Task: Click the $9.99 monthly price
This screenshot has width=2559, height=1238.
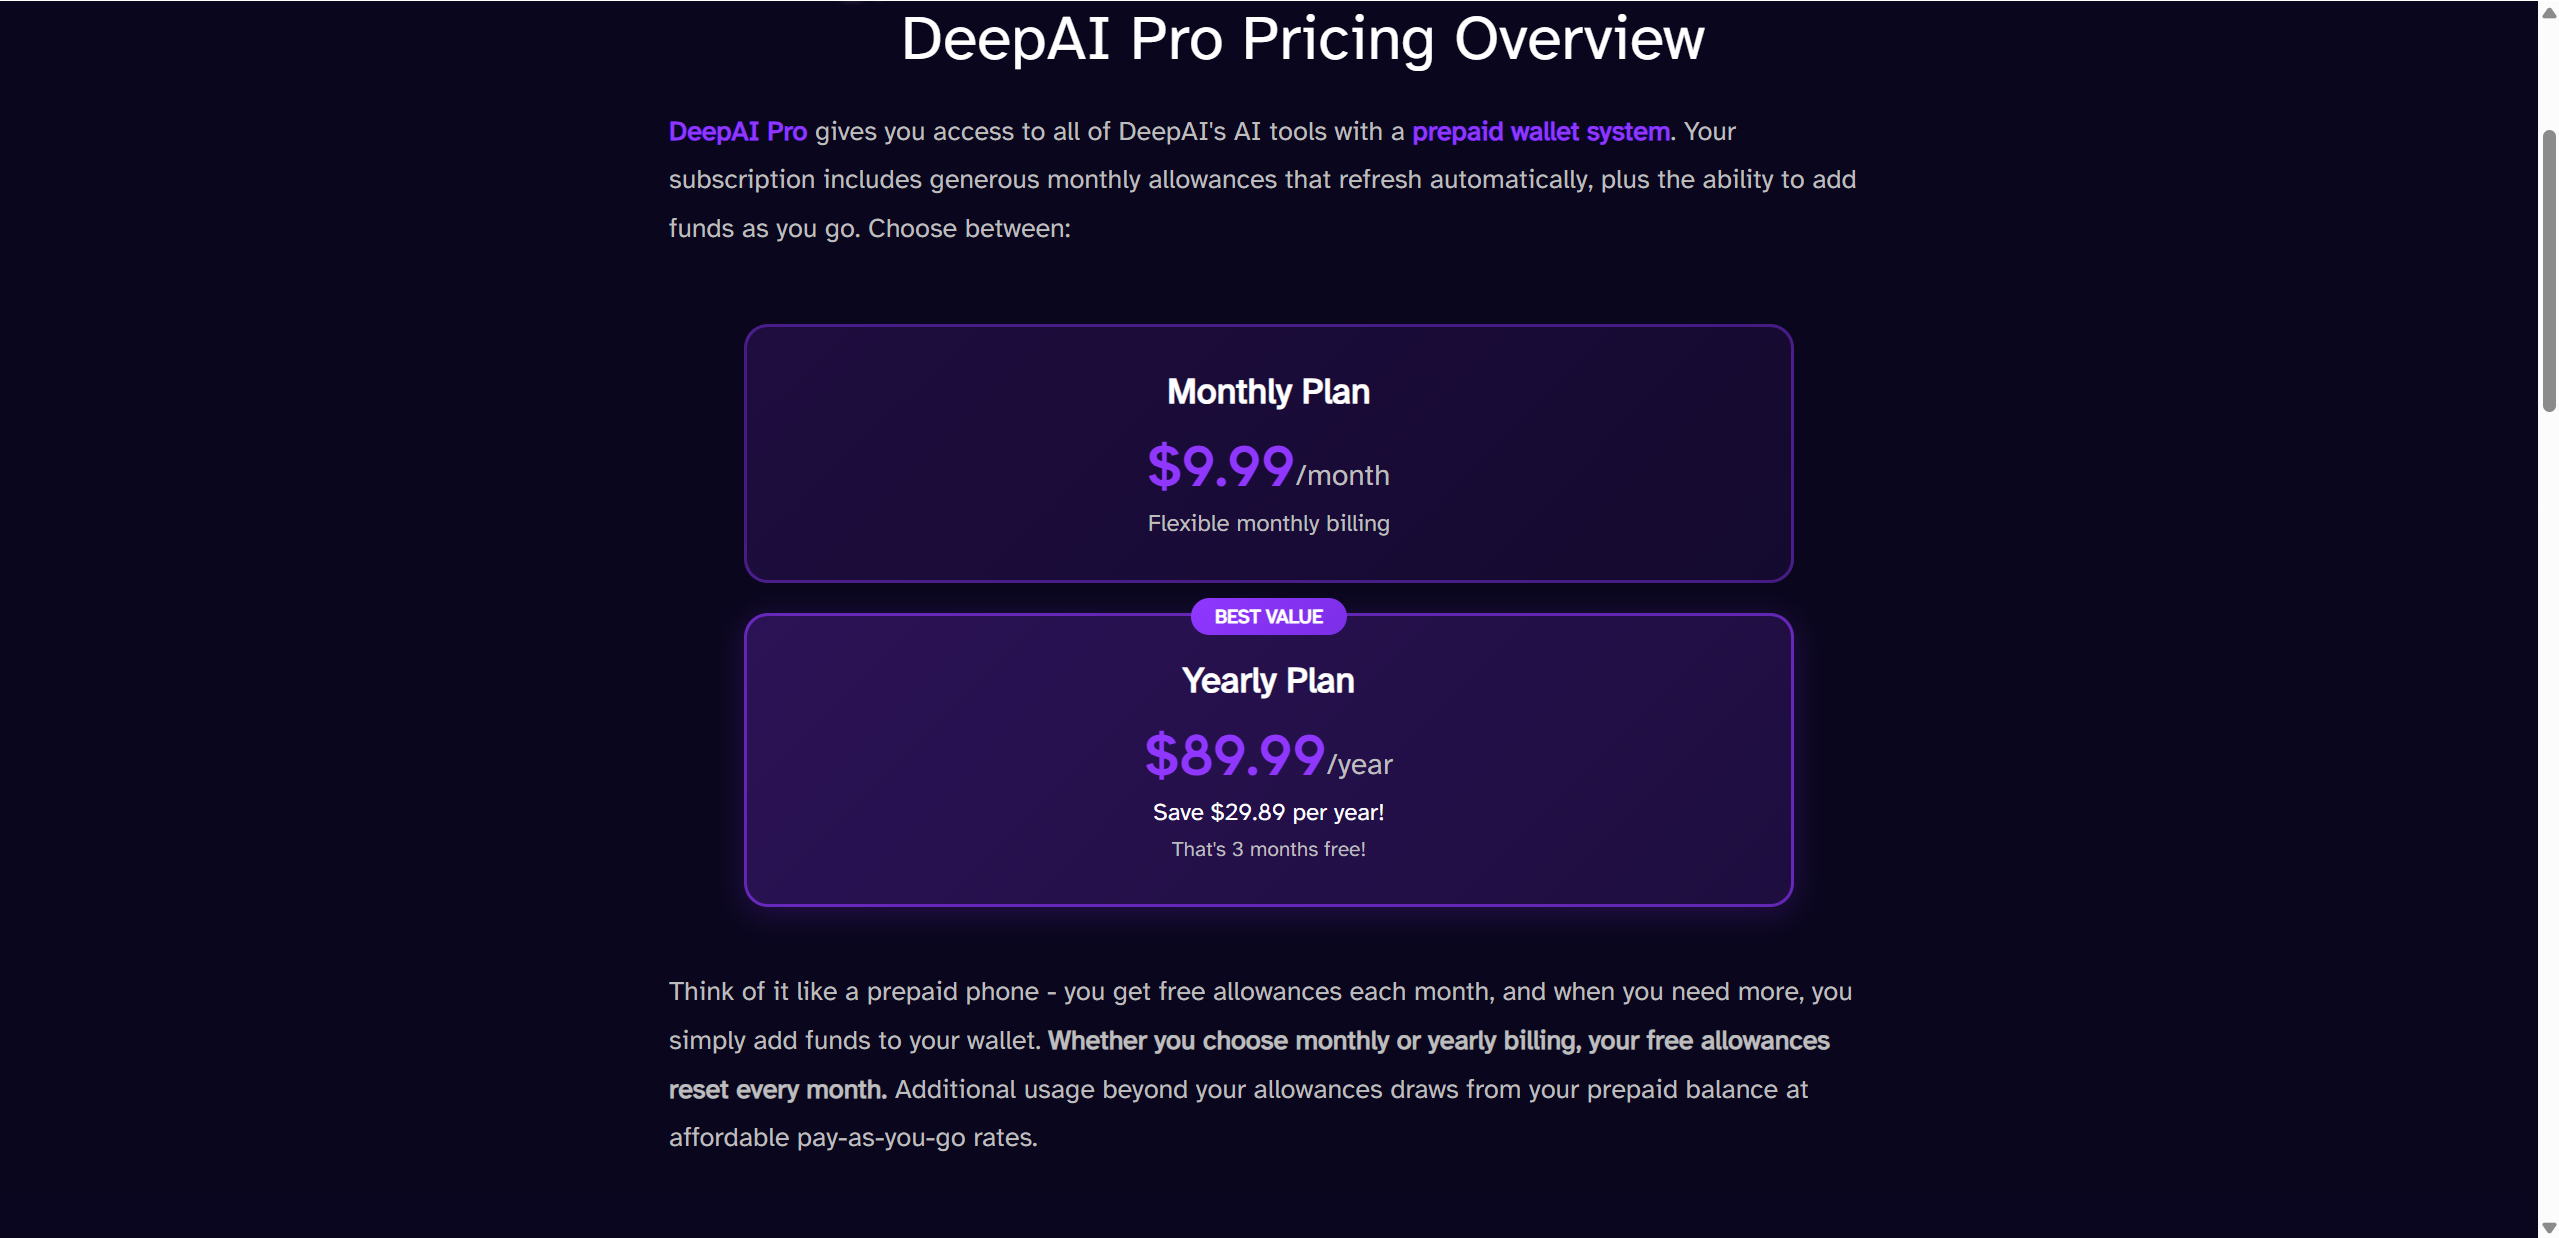Action: pos(1220,467)
